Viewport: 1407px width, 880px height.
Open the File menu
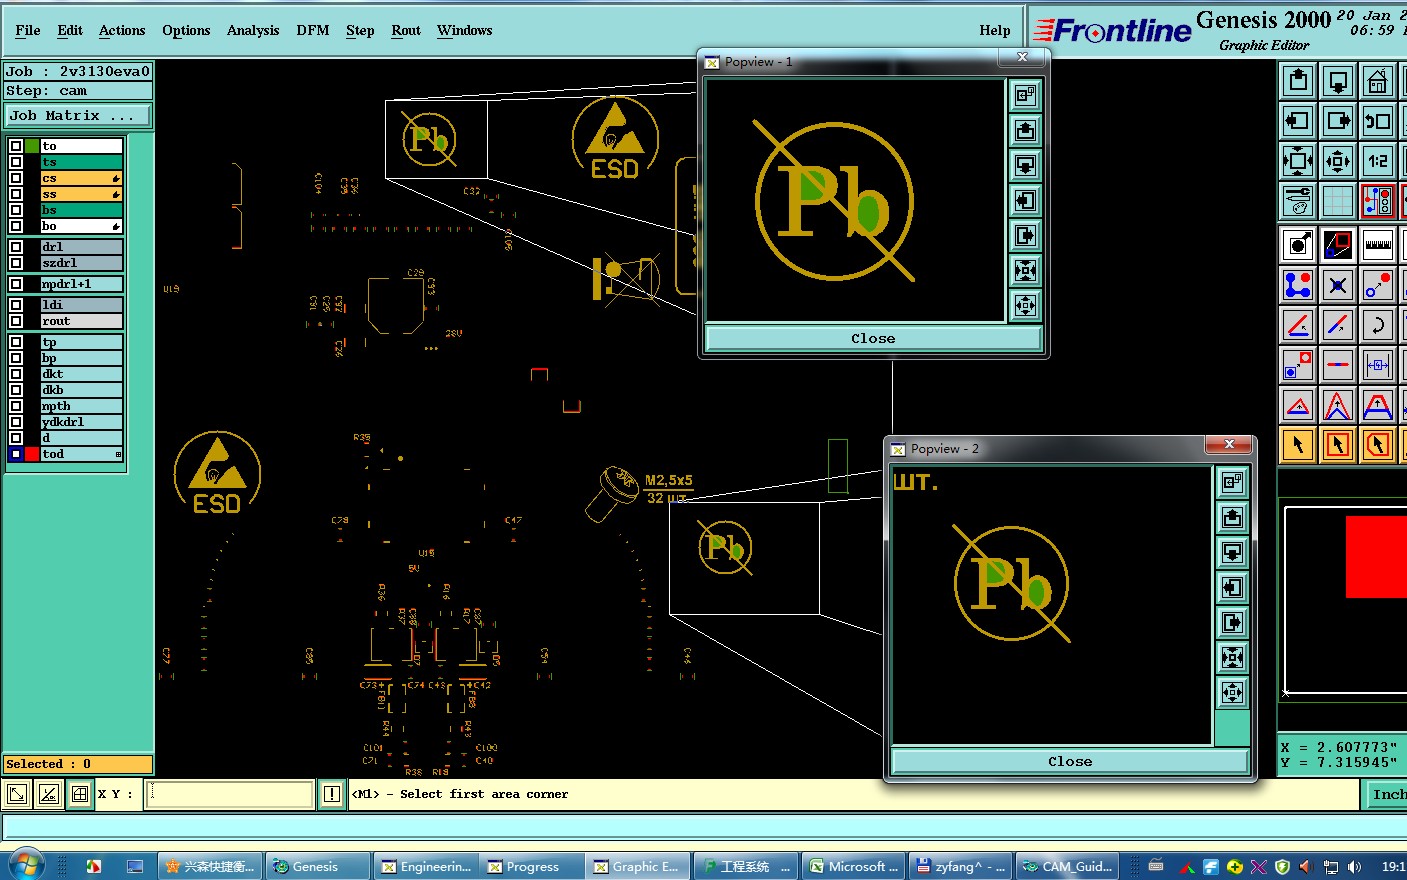tap(28, 30)
